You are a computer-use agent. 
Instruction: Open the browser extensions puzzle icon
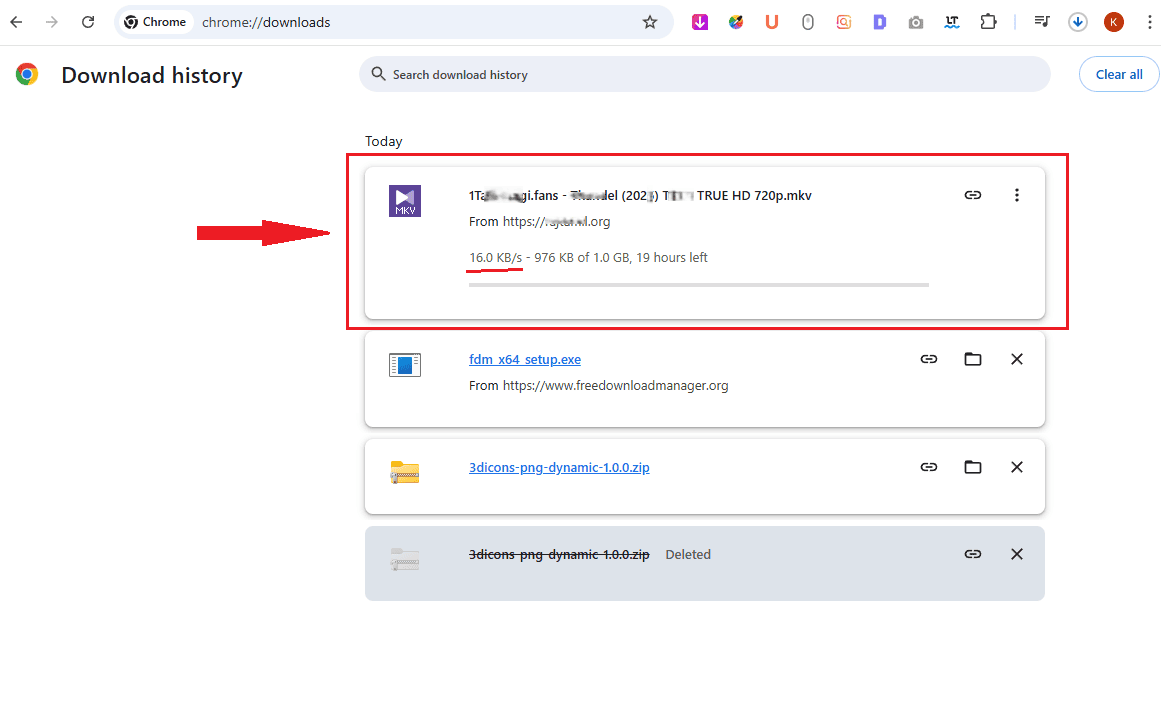pos(988,21)
